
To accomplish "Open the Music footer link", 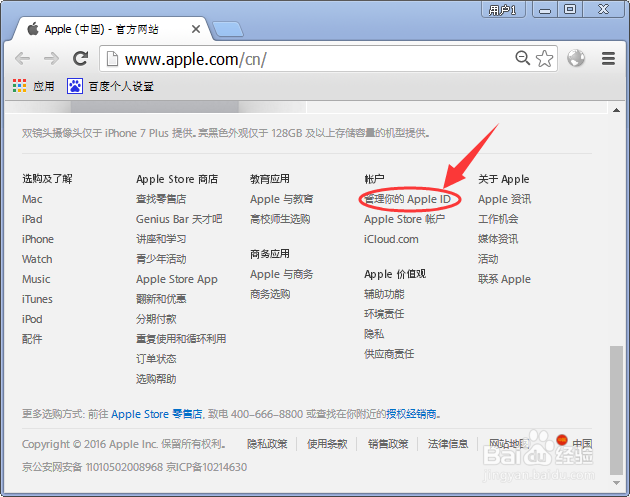I will tap(36, 279).
